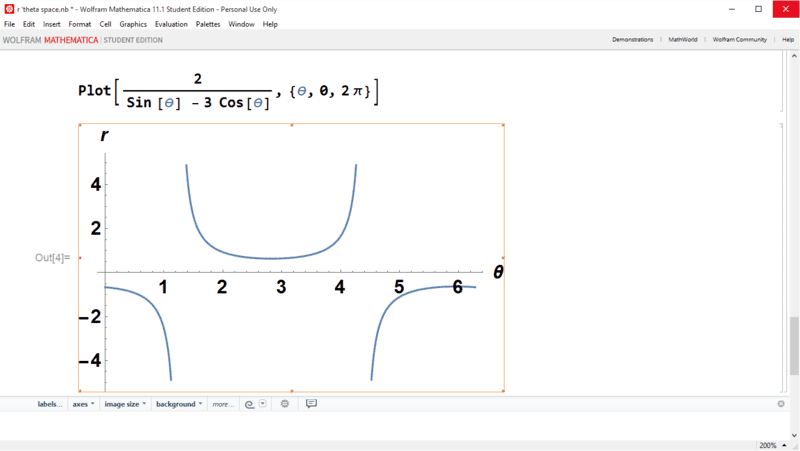800x451 pixels.
Task: Click the output cell bracket on right edge
Action: 781,258
